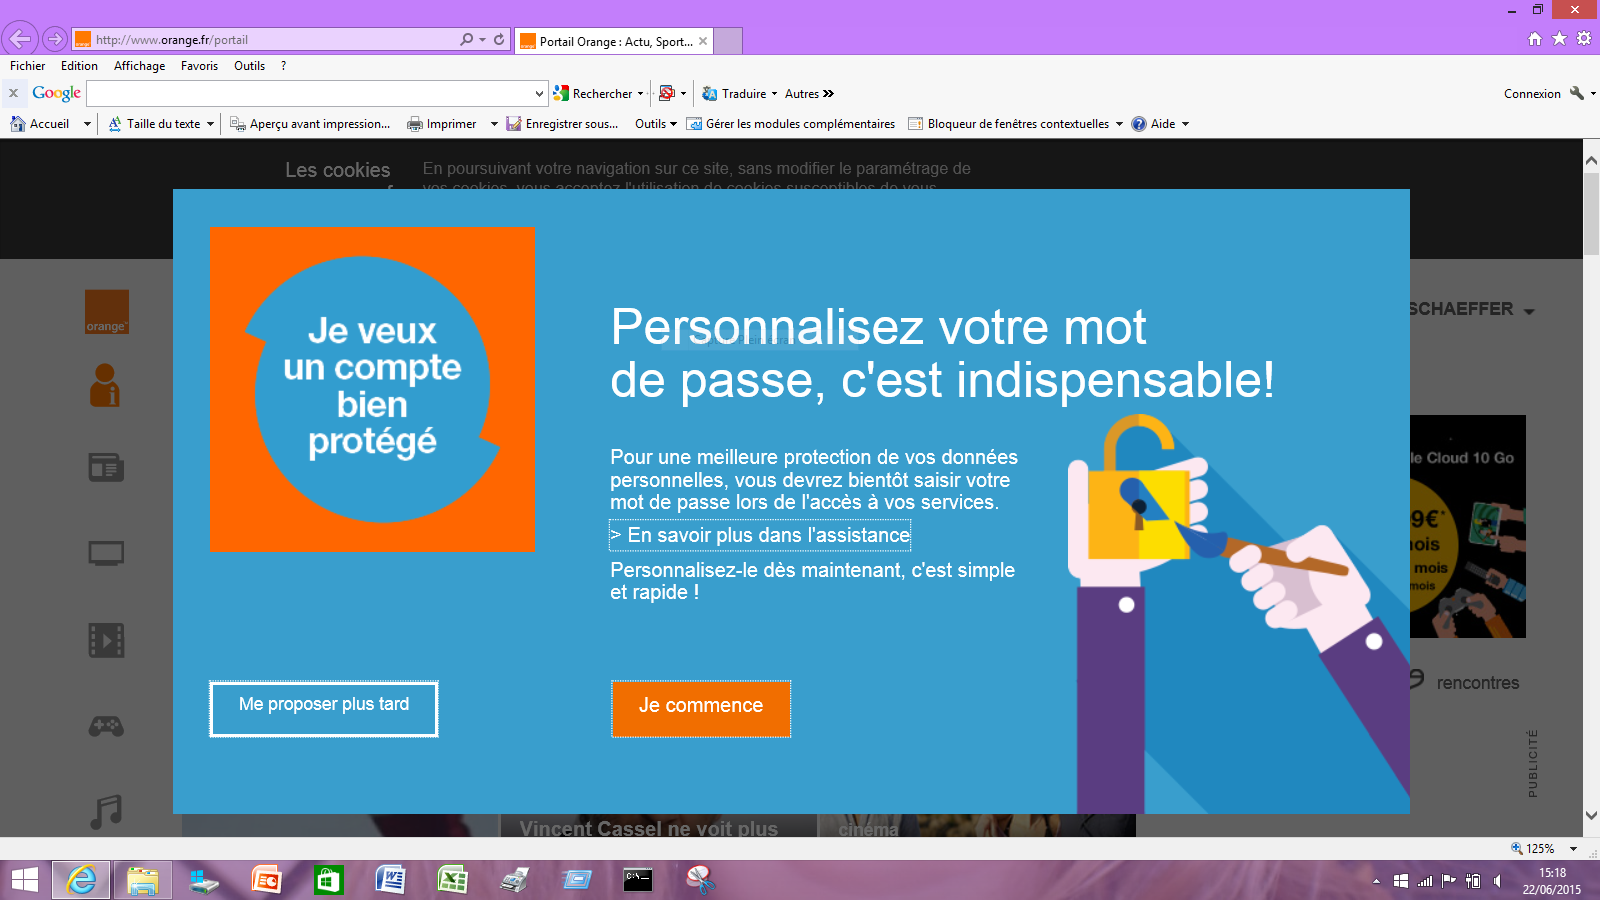1600x900 pixels.
Task: Open the Fichier menu
Action: [x=28, y=66]
